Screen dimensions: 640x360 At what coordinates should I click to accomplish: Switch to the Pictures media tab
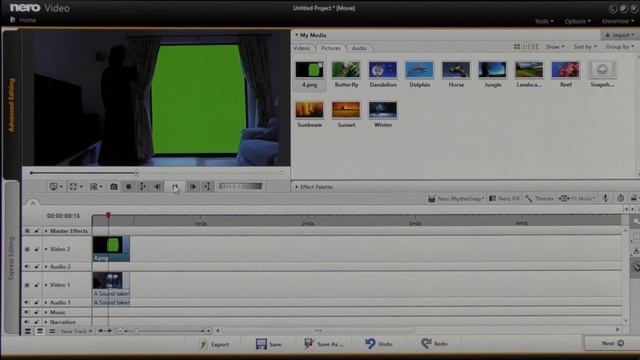click(331, 48)
